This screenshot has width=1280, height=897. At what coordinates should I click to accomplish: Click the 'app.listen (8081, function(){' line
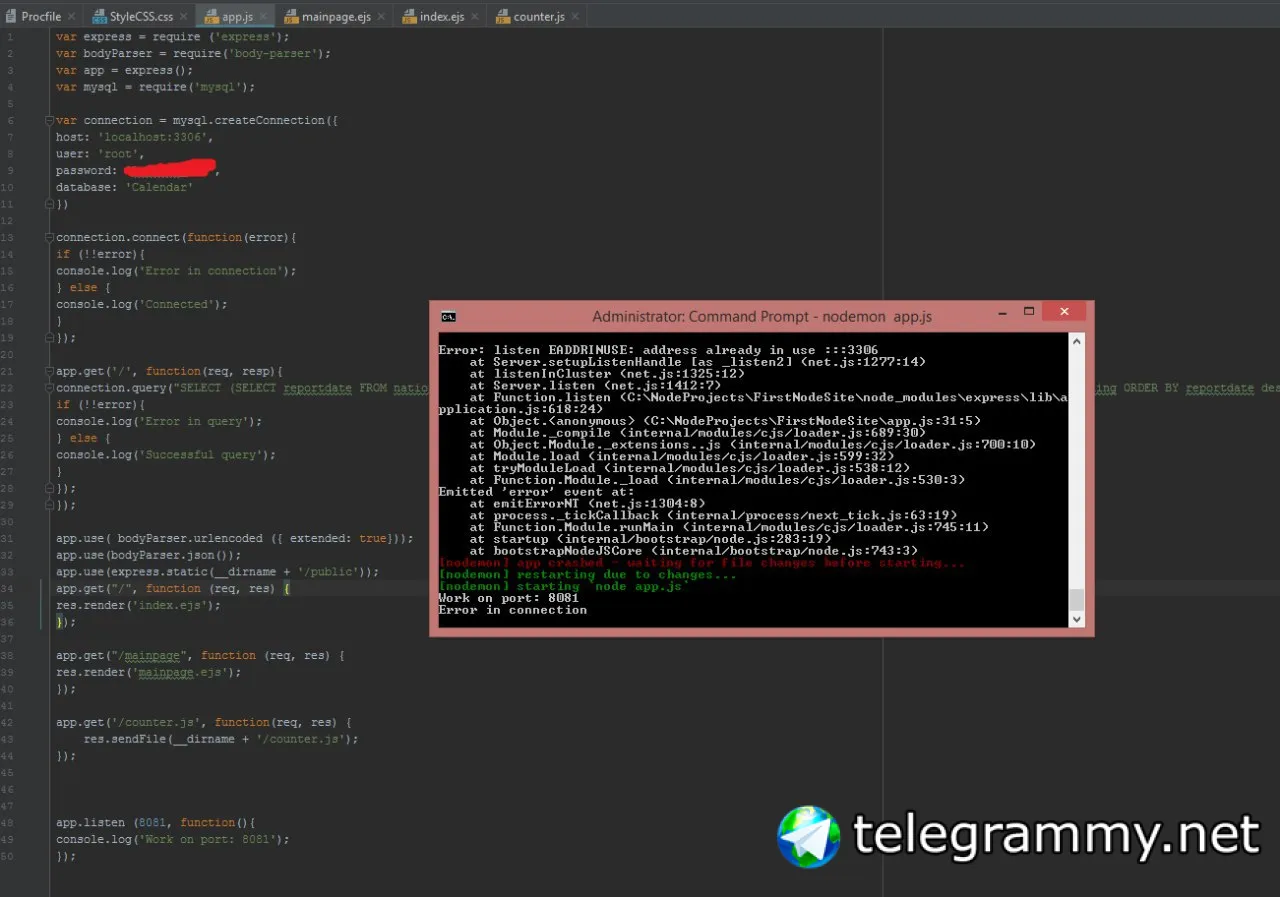[x=155, y=822]
